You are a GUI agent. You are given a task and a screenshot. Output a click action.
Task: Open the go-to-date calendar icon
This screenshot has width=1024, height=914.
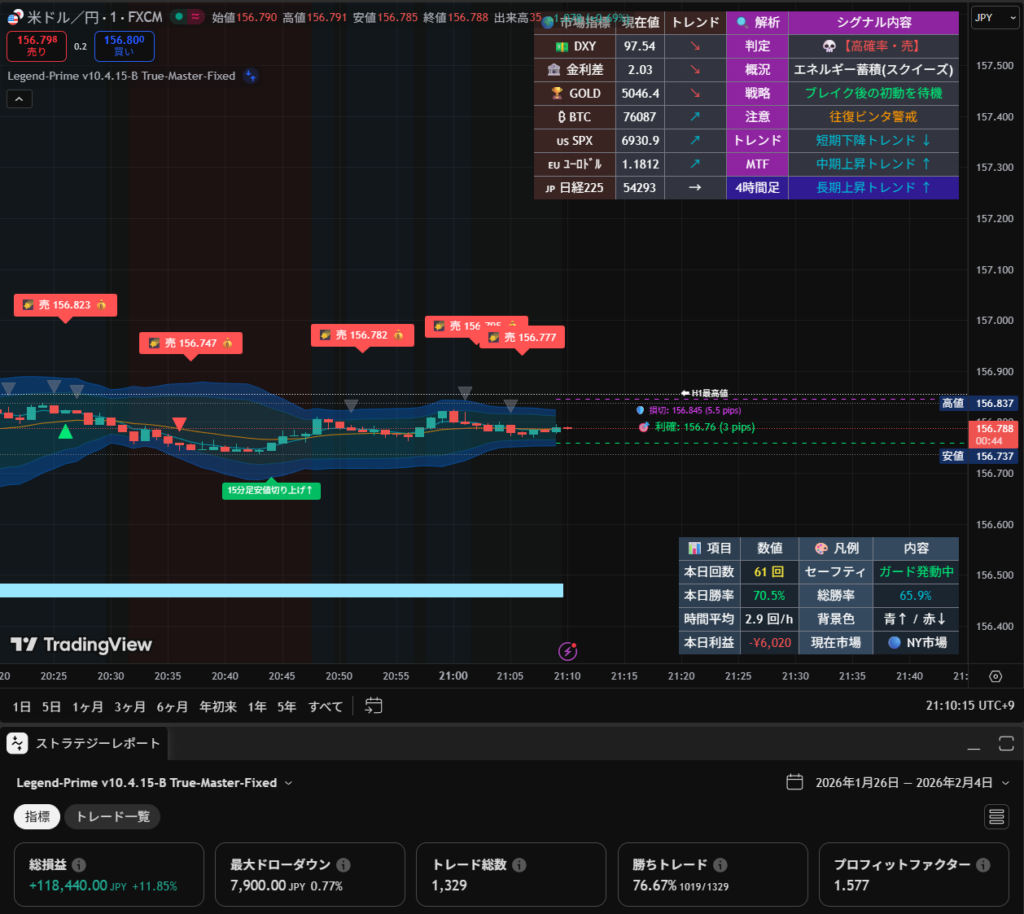[x=374, y=706]
